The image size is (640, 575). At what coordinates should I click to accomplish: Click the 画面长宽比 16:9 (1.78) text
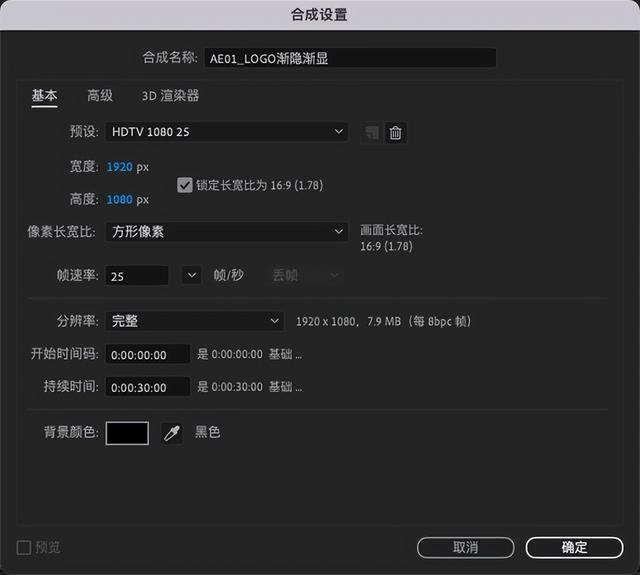click(x=391, y=238)
